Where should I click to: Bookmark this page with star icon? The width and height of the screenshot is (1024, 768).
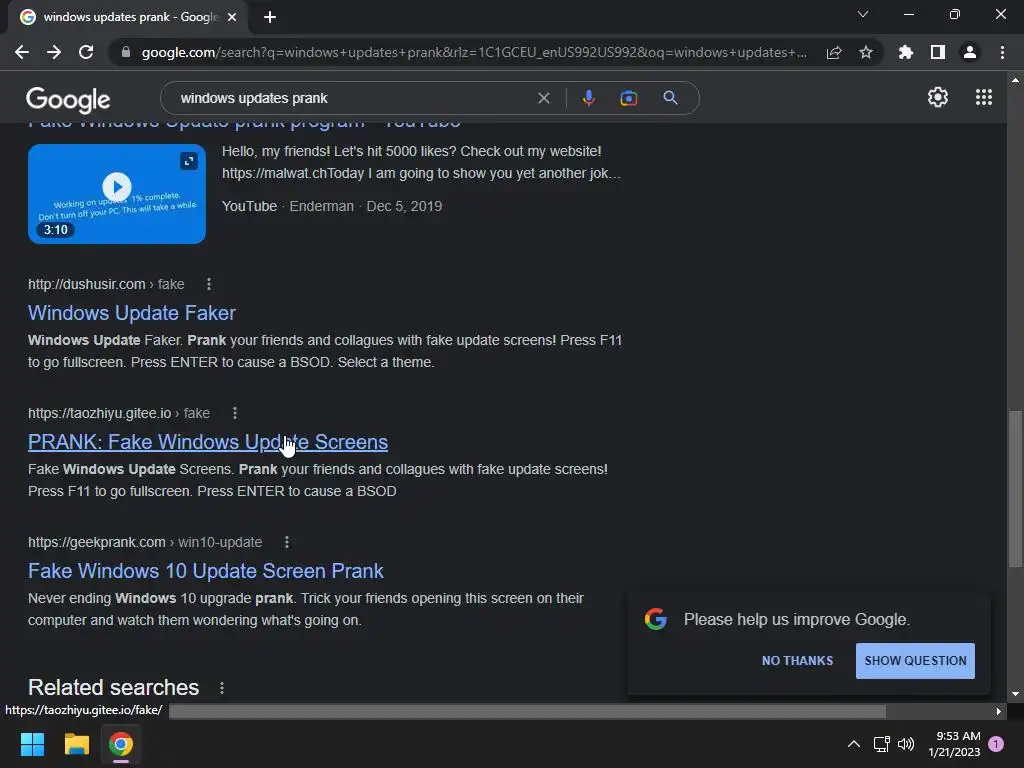pos(866,52)
